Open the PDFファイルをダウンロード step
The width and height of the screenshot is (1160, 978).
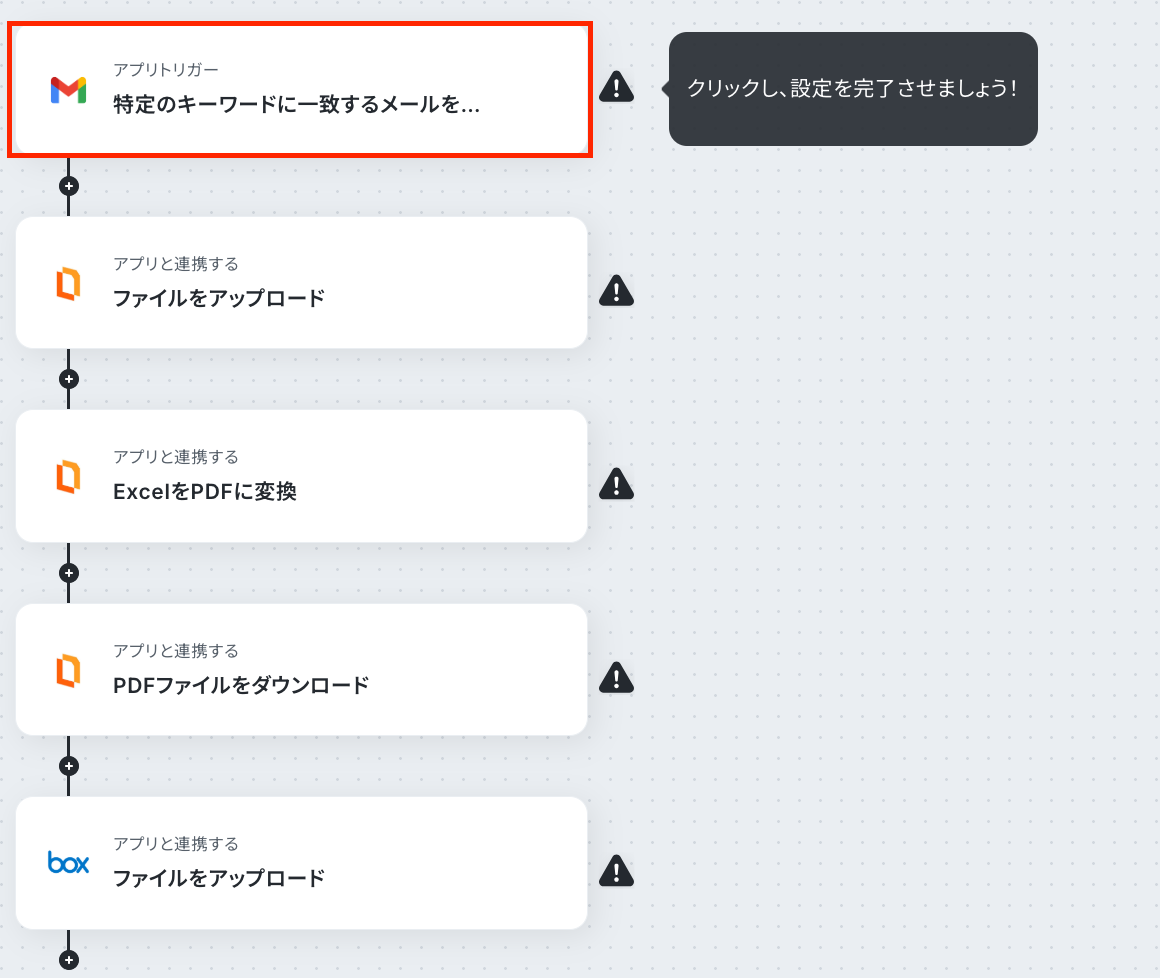point(301,670)
